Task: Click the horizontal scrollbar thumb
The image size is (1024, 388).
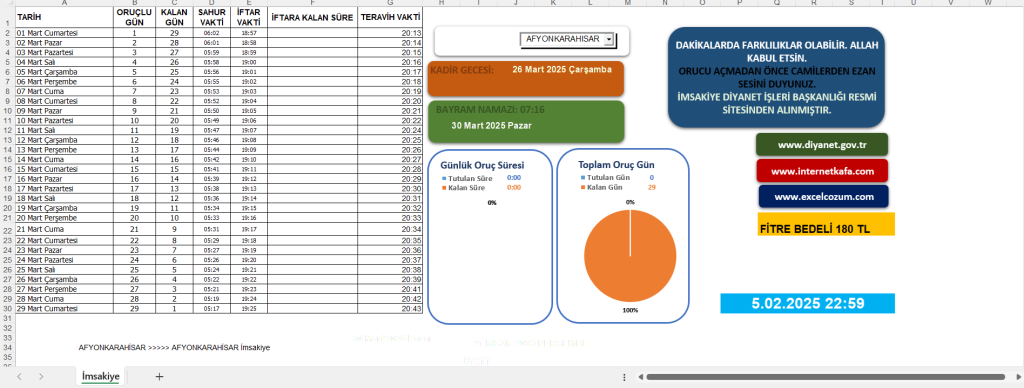Action: [825, 377]
